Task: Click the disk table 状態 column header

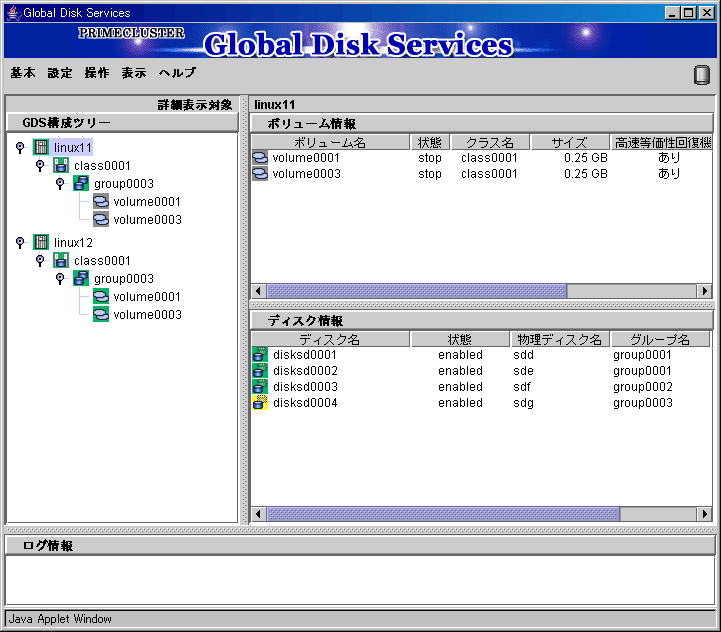Action: (460, 339)
